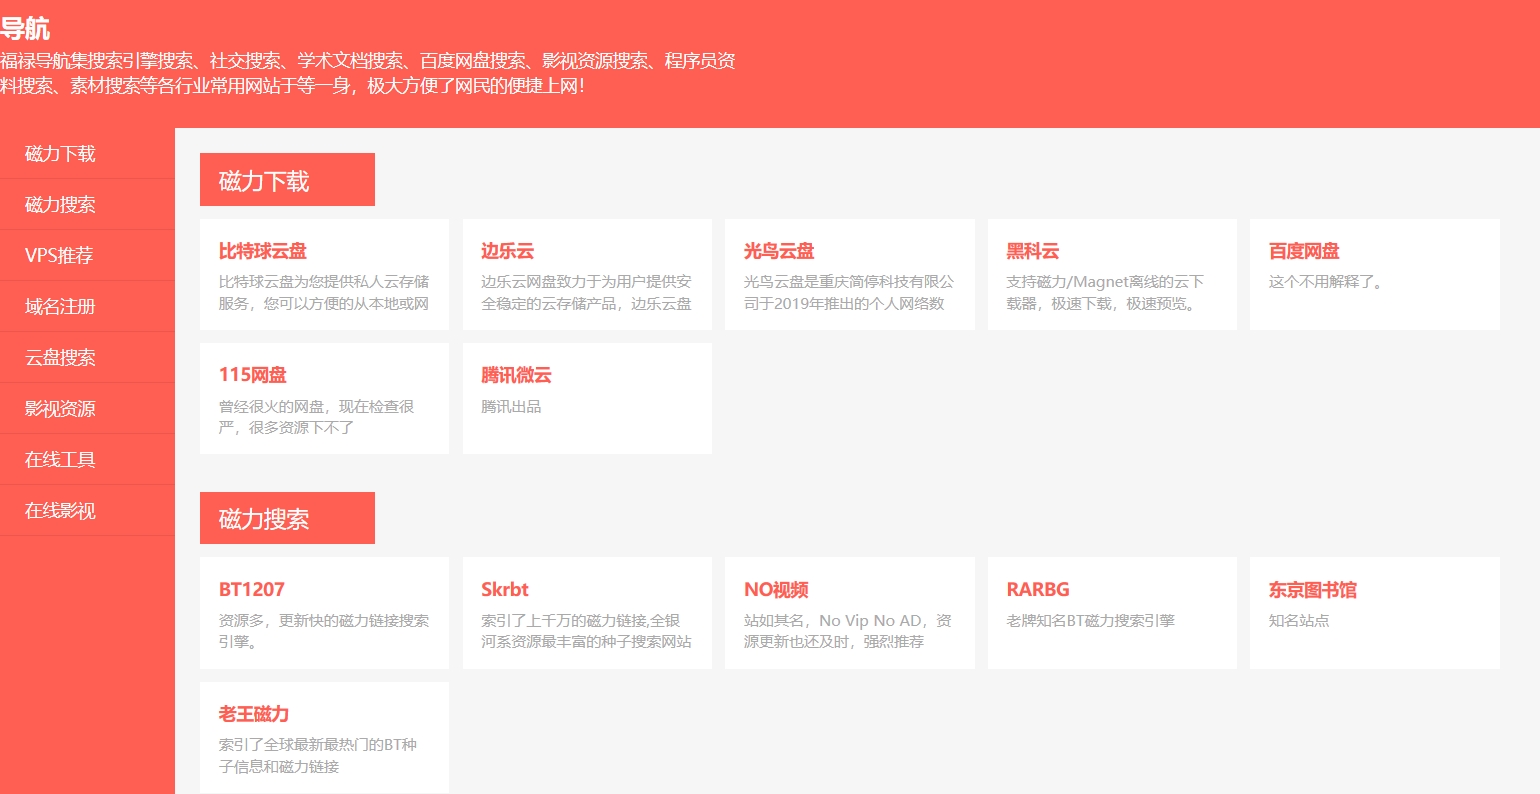Visit the 东京图书馆 card
Image resolution: width=1540 pixels, height=794 pixels.
(1375, 613)
